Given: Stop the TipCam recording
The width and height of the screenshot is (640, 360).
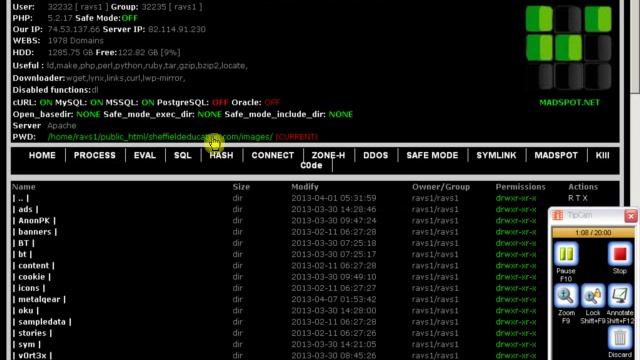Looking at the screenshot, I should click(620, 254).
